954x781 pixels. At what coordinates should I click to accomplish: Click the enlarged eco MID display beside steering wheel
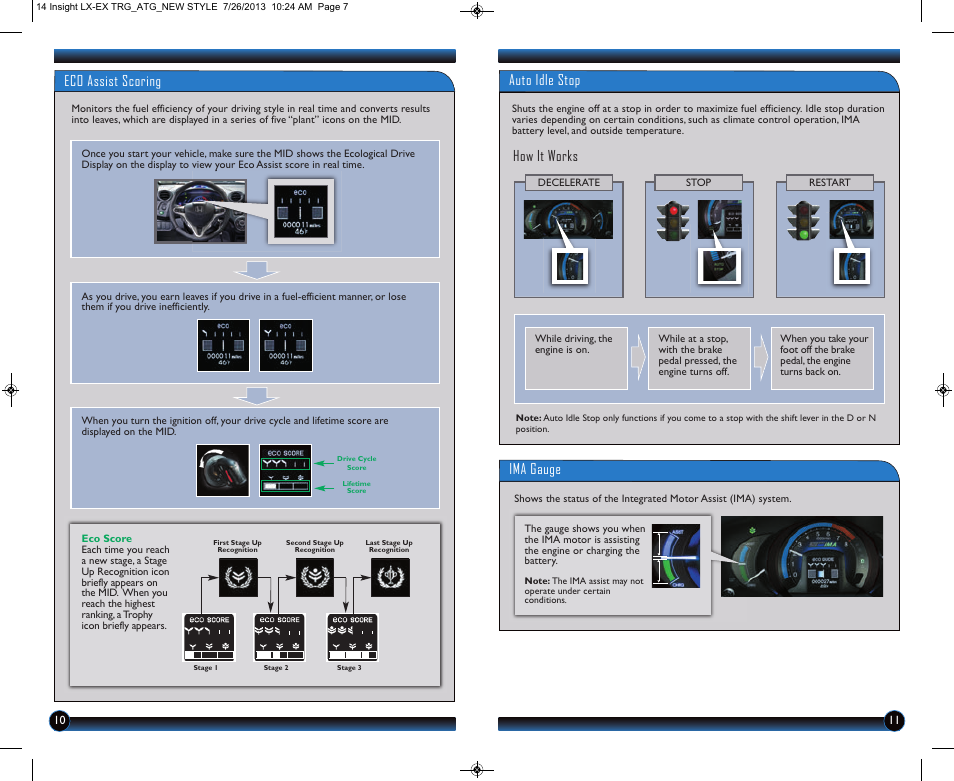(x=301, y=211)
